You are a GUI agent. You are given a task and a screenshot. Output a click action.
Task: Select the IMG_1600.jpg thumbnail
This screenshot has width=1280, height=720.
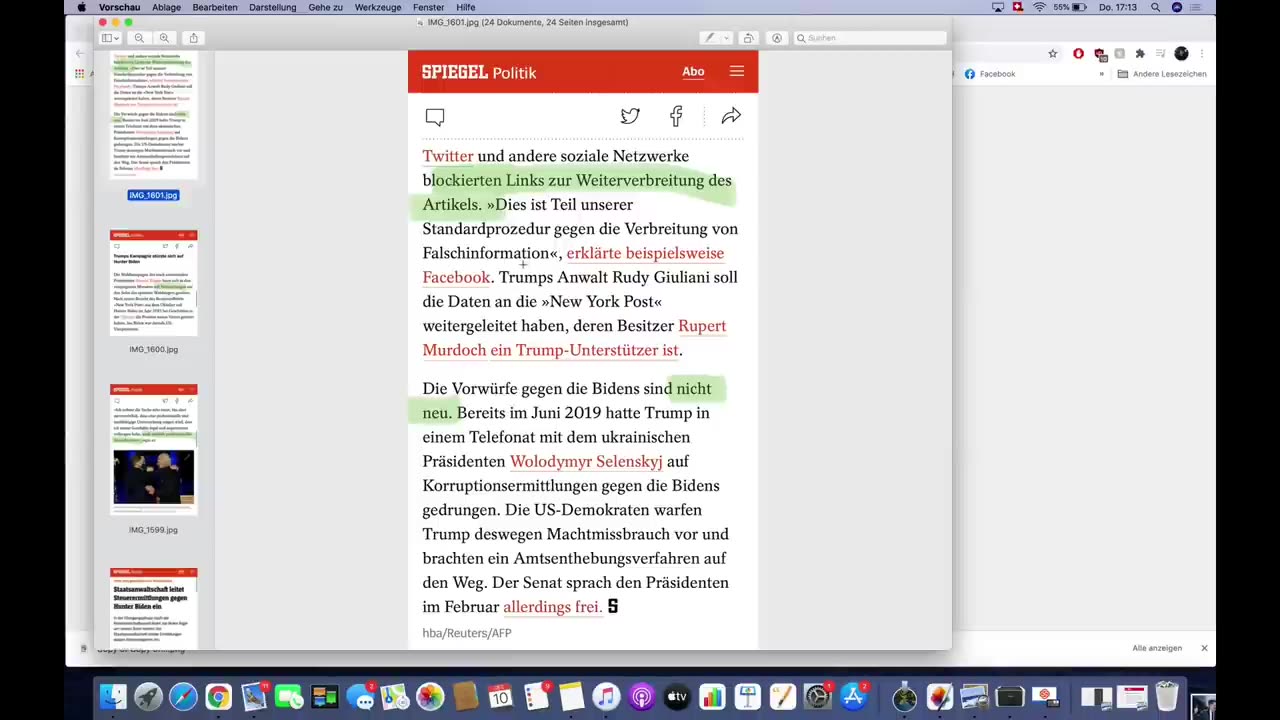pyautogui.click(x=153, y=283)
